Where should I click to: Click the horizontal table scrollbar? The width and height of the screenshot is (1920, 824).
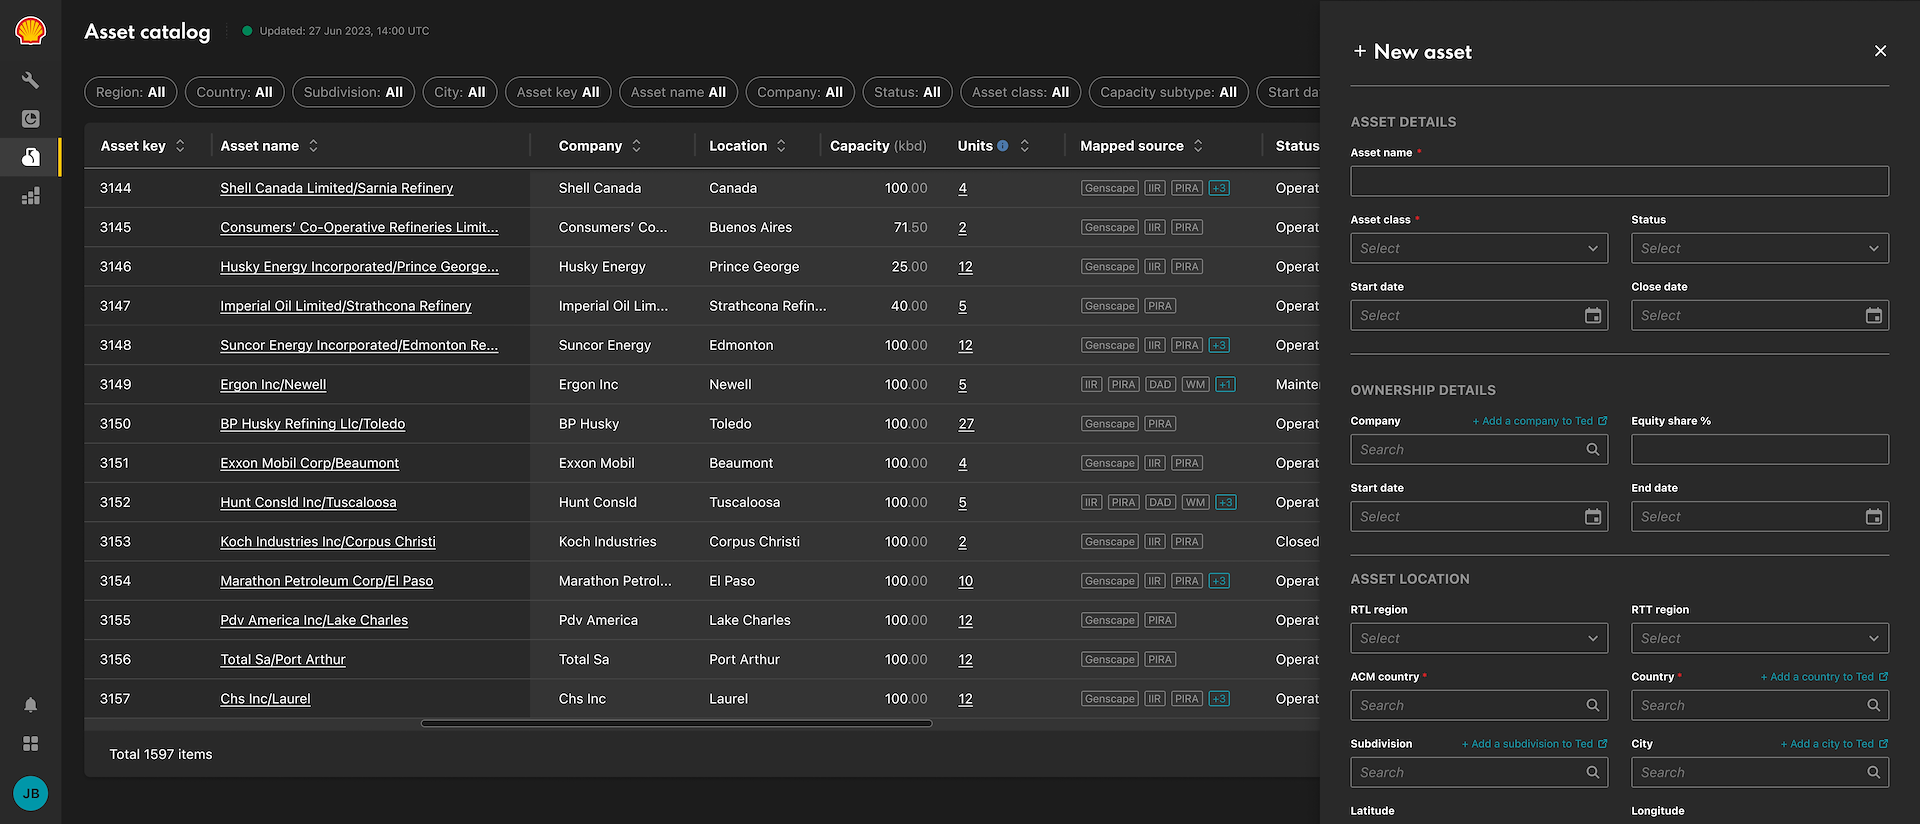click(x=676, y=723)
